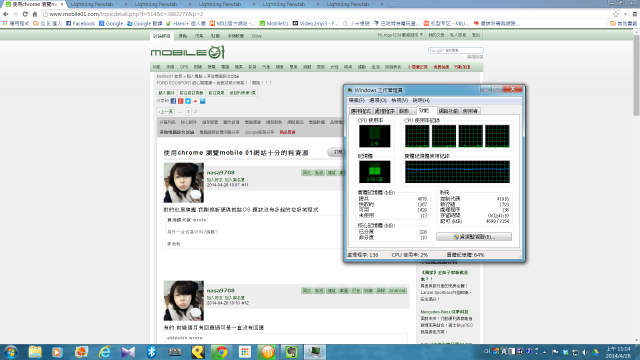Switch to Task Manager Users tab
This screenshot has height=360, width=640.
470,111
